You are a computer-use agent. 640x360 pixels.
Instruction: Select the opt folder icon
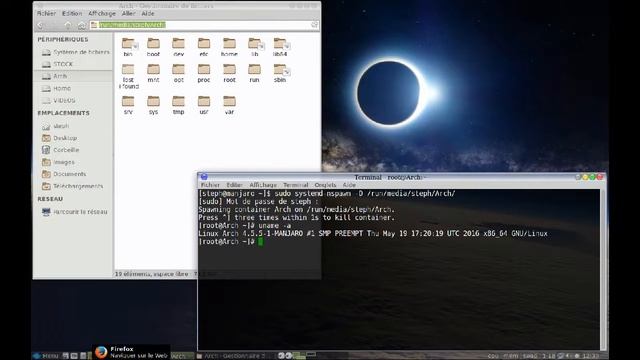178,69
